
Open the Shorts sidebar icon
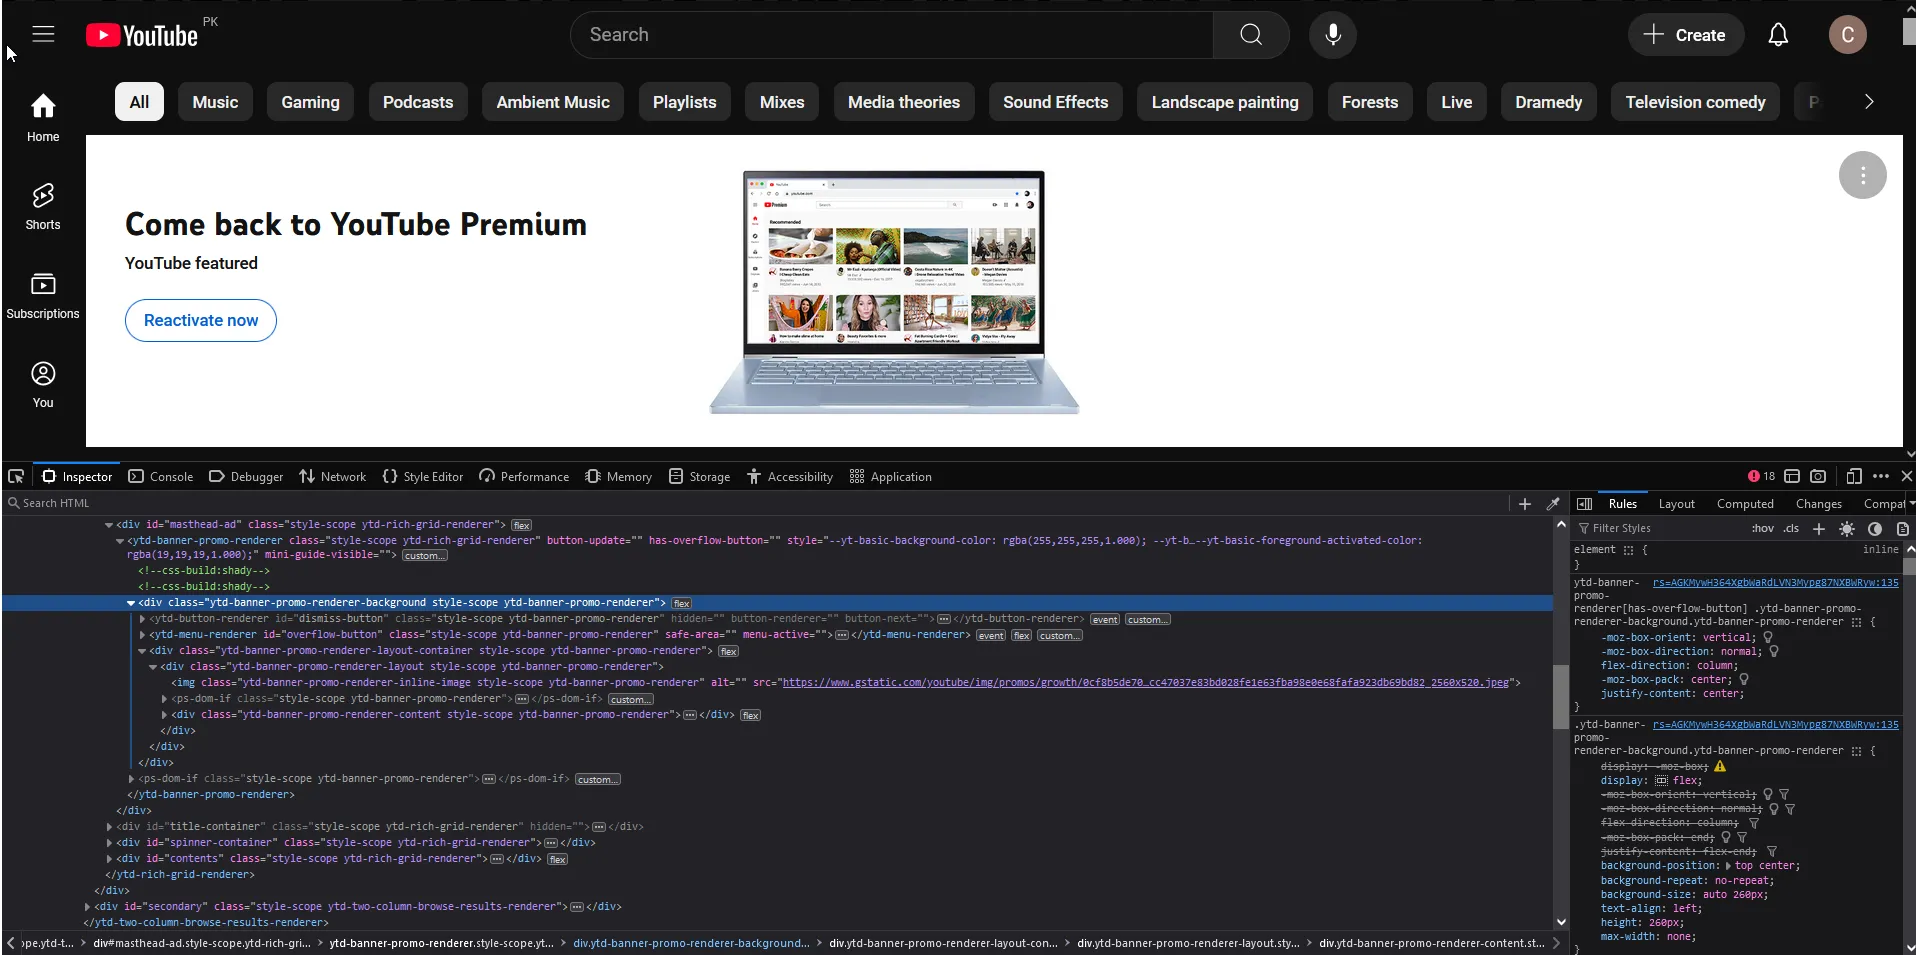click(x=43, y=206)
